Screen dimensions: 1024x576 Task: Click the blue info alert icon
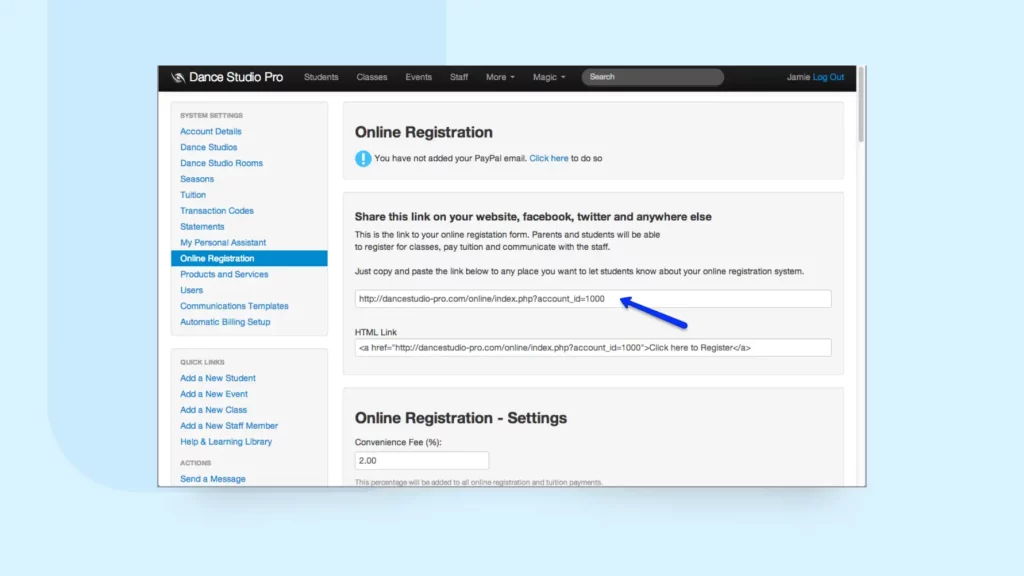coord(363,158)
